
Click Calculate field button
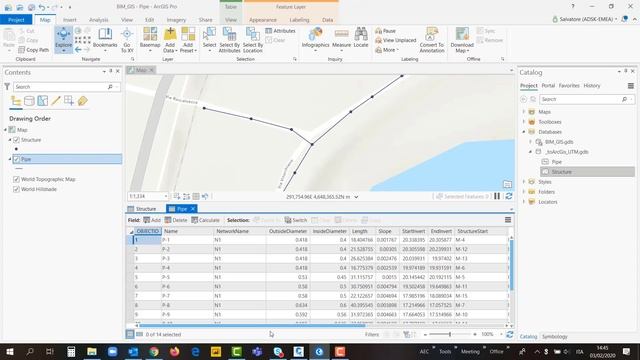[x=205, y=220]
